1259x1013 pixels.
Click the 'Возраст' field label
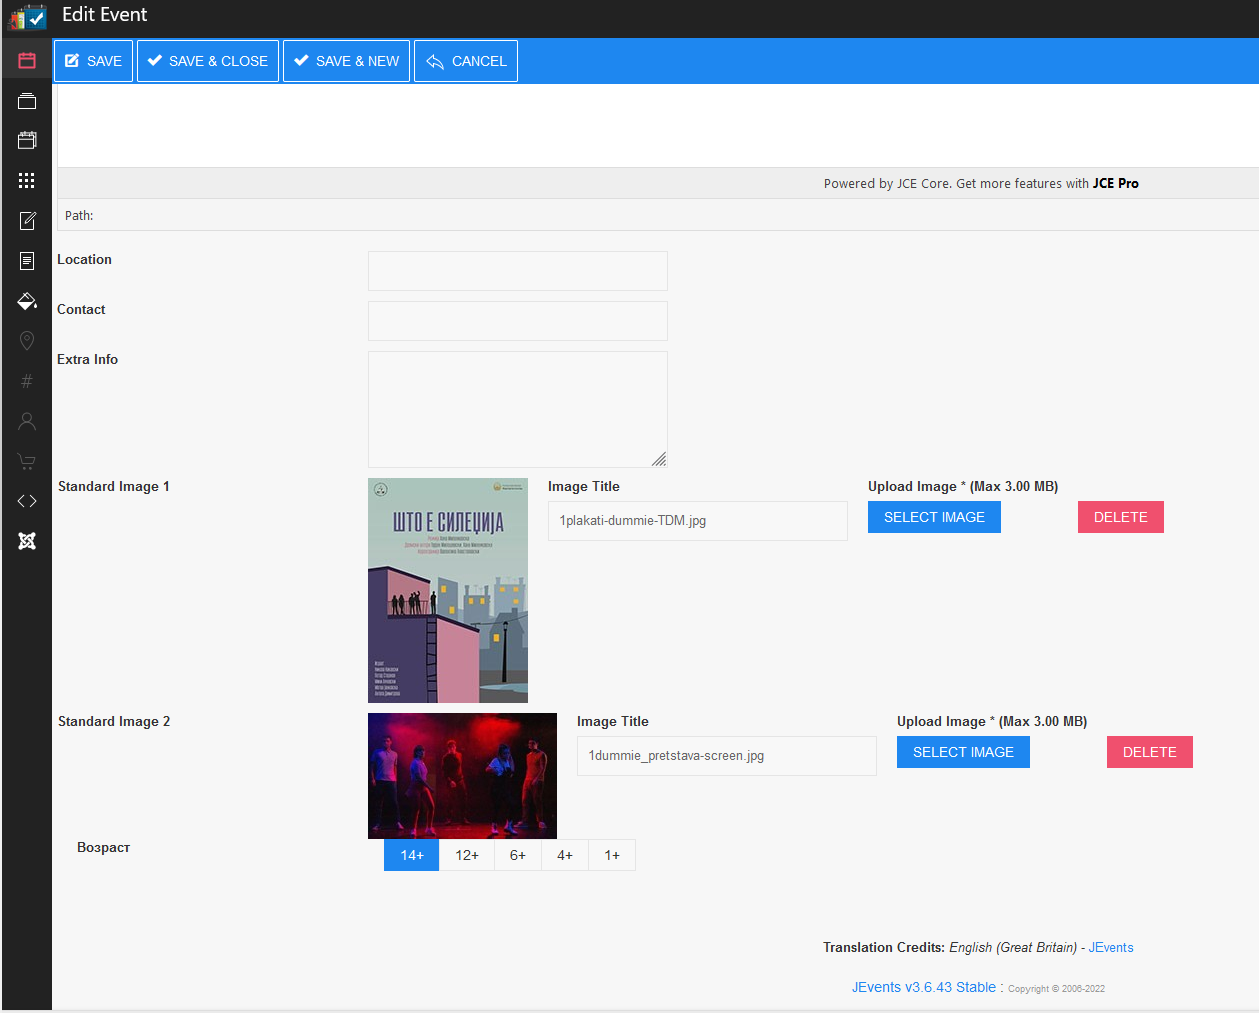tap(104, 847)
